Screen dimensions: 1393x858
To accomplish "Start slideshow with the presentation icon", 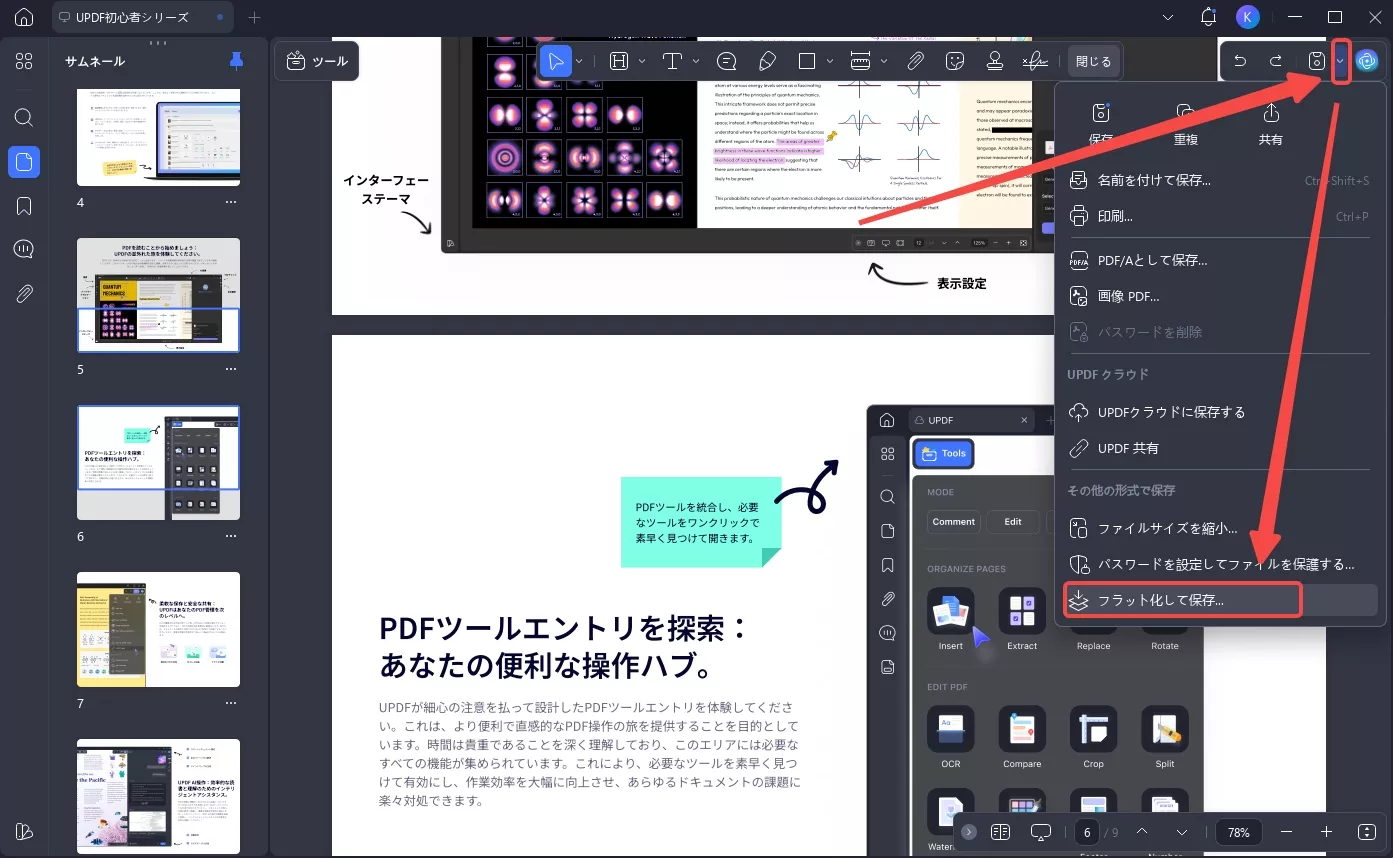I will 1041,832.
